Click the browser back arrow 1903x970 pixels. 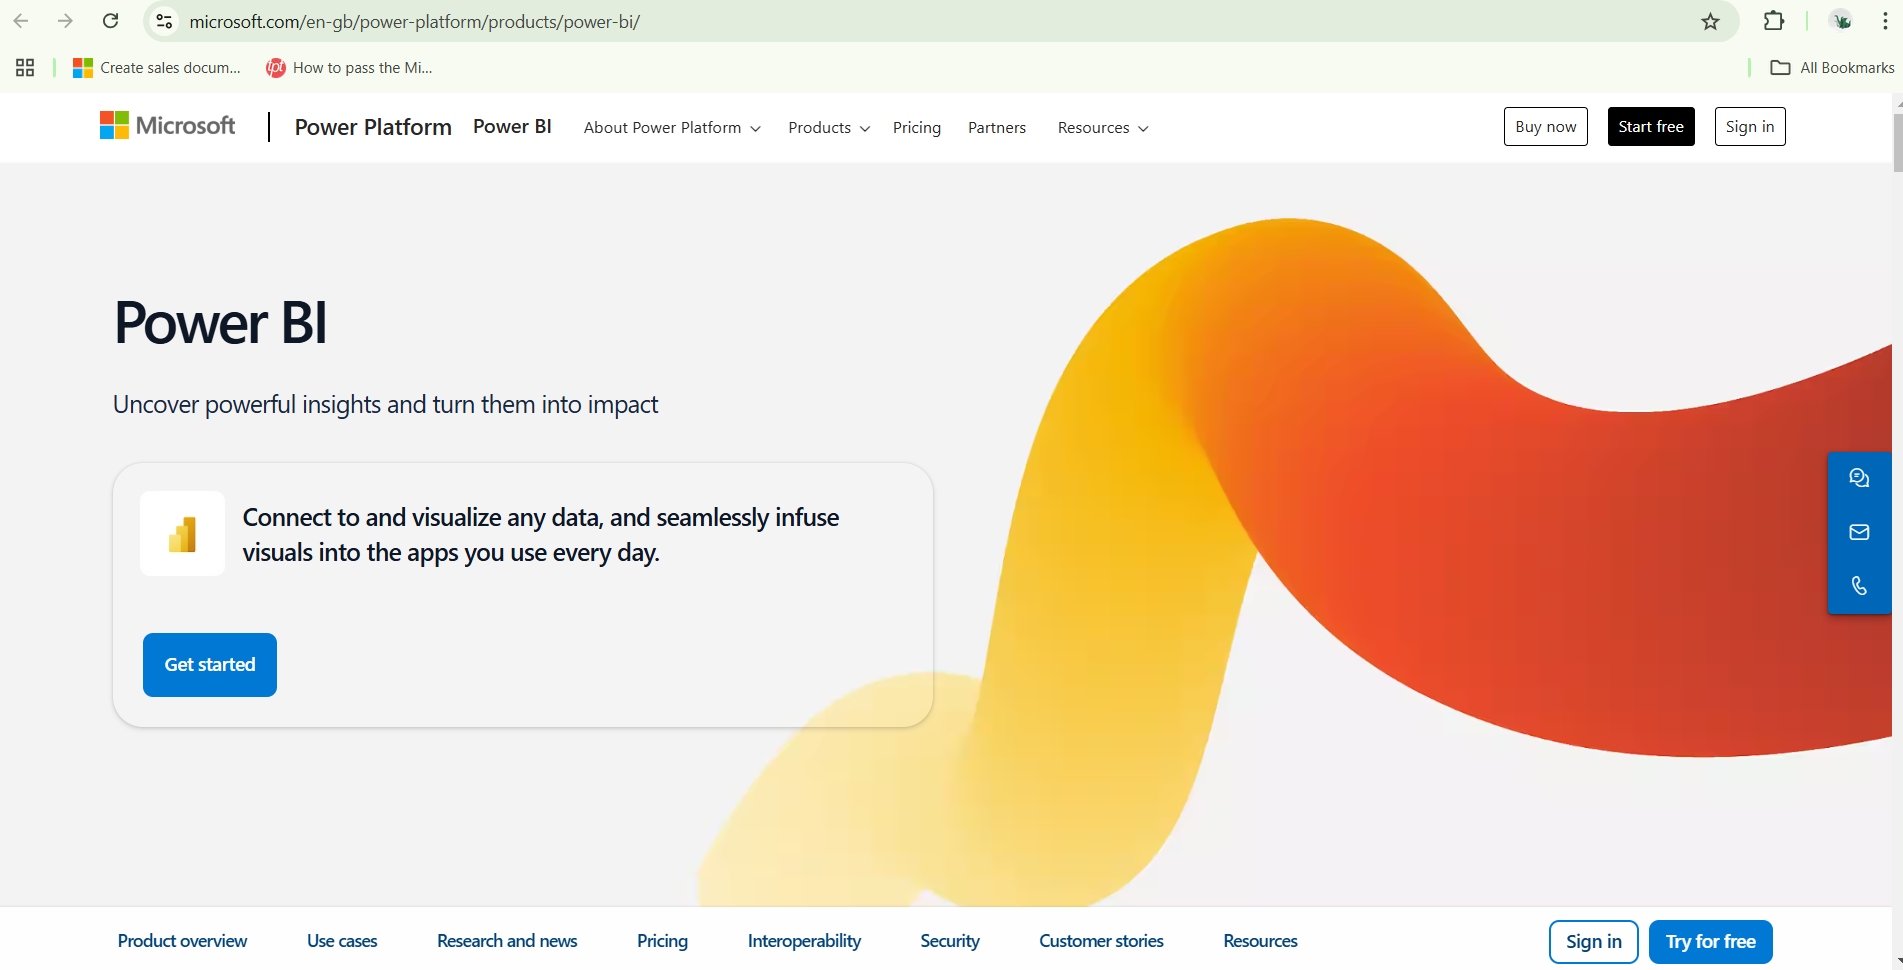point(21,21)
